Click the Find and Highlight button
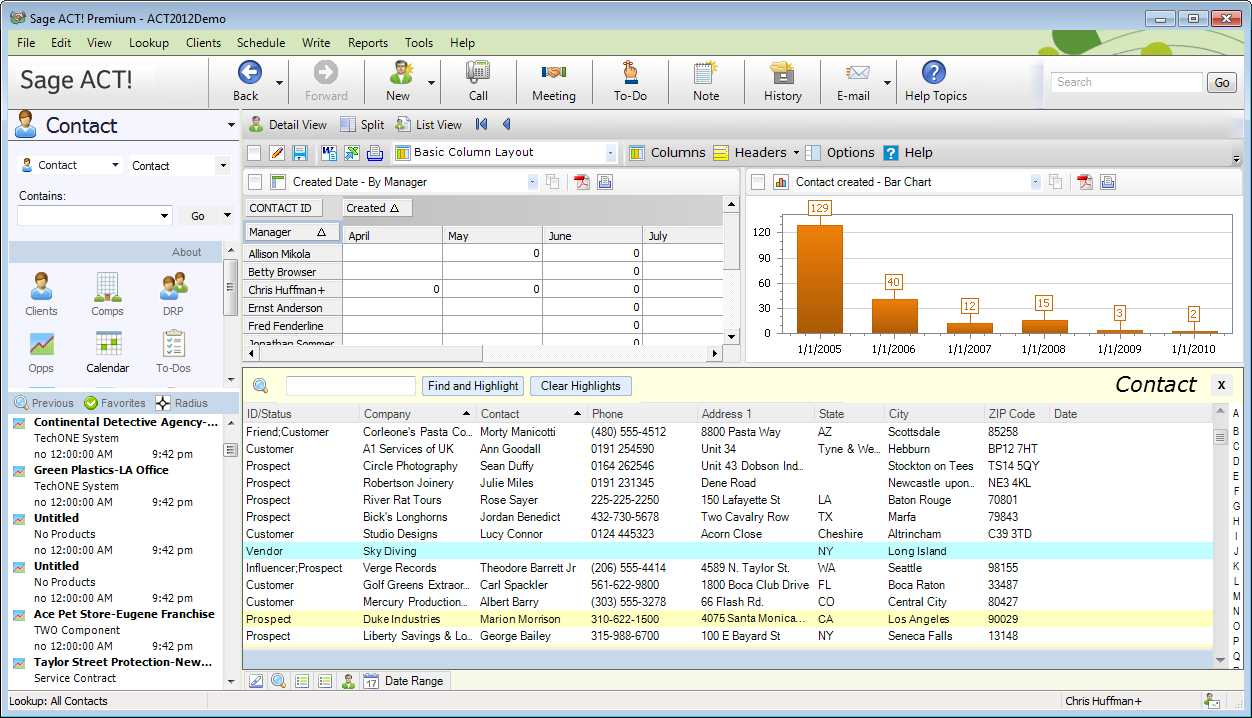1252x718 pixels. [x=473, y=386]
